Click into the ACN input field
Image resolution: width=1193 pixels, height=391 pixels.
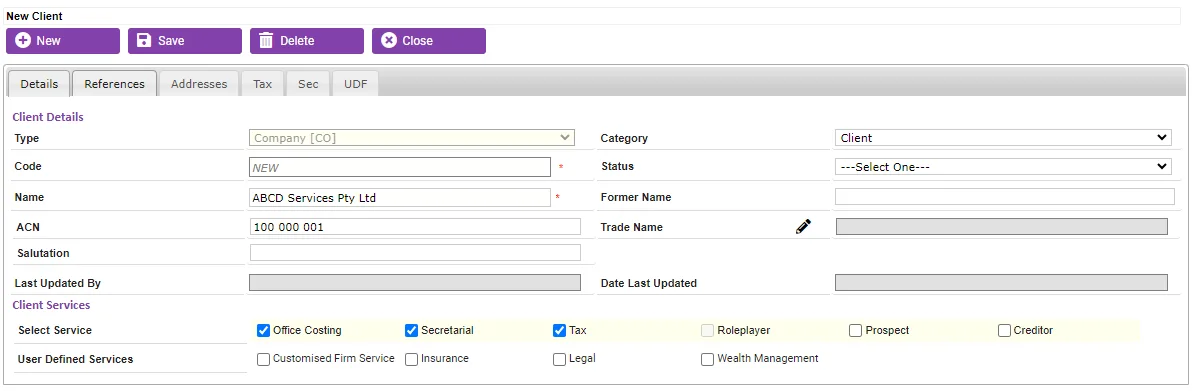415,227
